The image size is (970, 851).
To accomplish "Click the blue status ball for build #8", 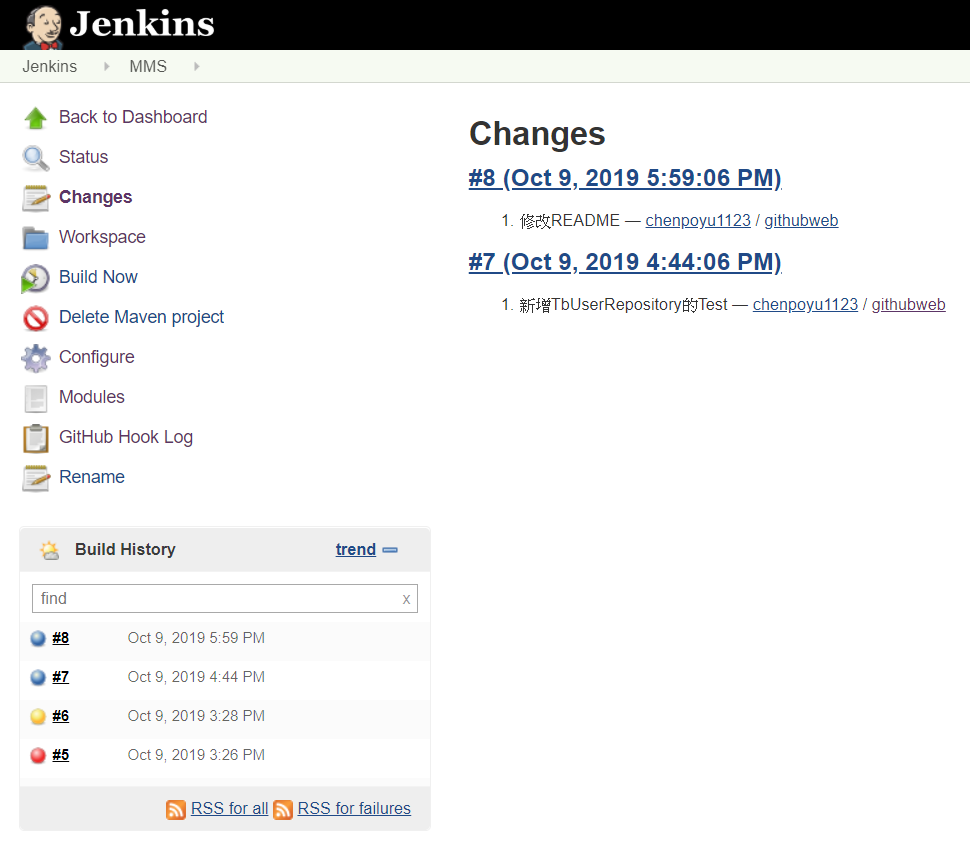I will tap(38, 638).
